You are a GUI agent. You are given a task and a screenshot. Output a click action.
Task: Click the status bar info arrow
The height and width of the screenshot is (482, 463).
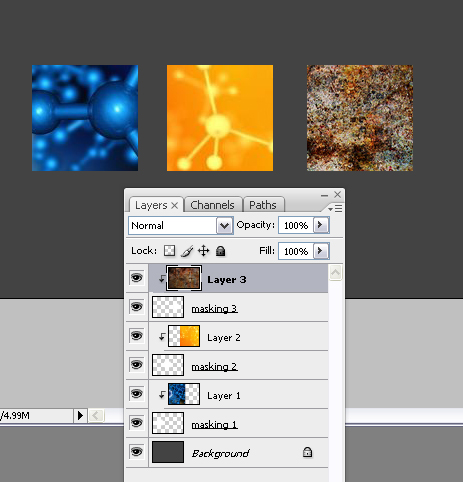(80, 416)
